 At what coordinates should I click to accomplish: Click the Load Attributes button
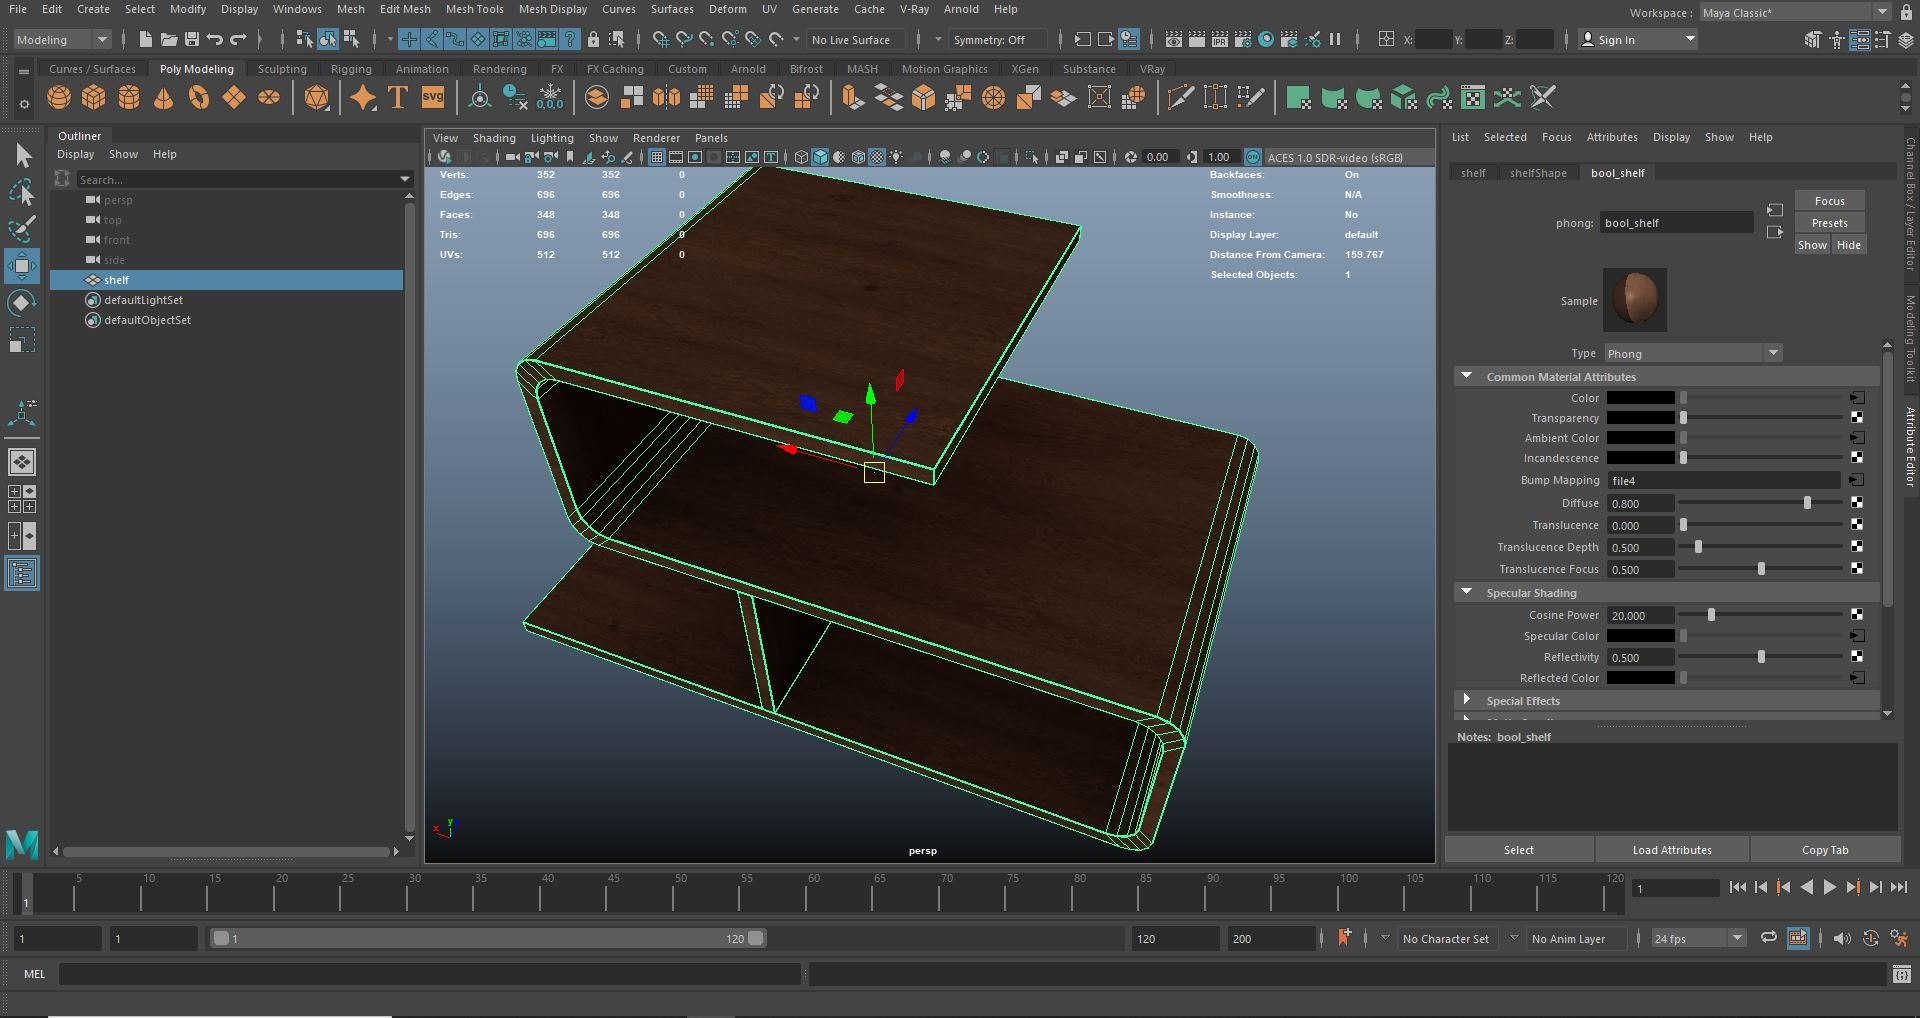(1672, 850)
